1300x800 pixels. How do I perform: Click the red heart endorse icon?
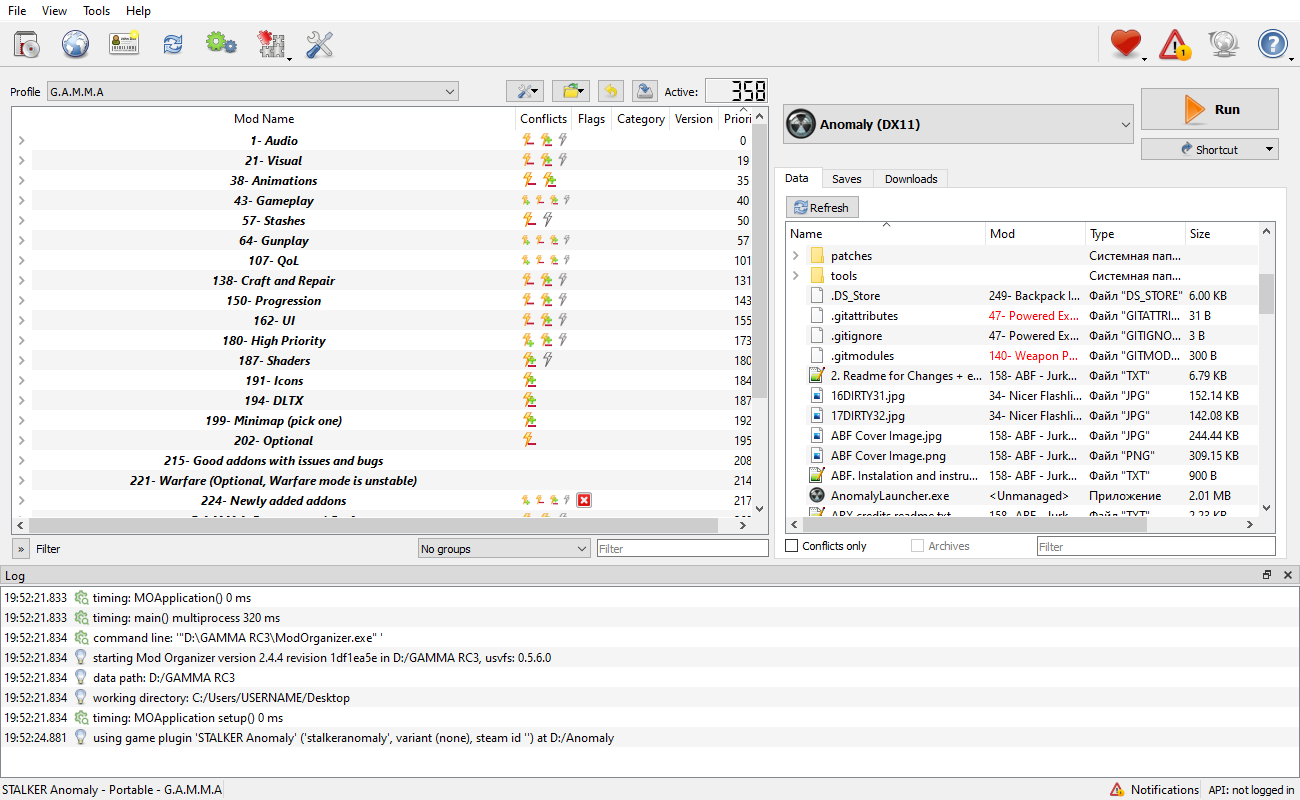[x=1125, y=44]
